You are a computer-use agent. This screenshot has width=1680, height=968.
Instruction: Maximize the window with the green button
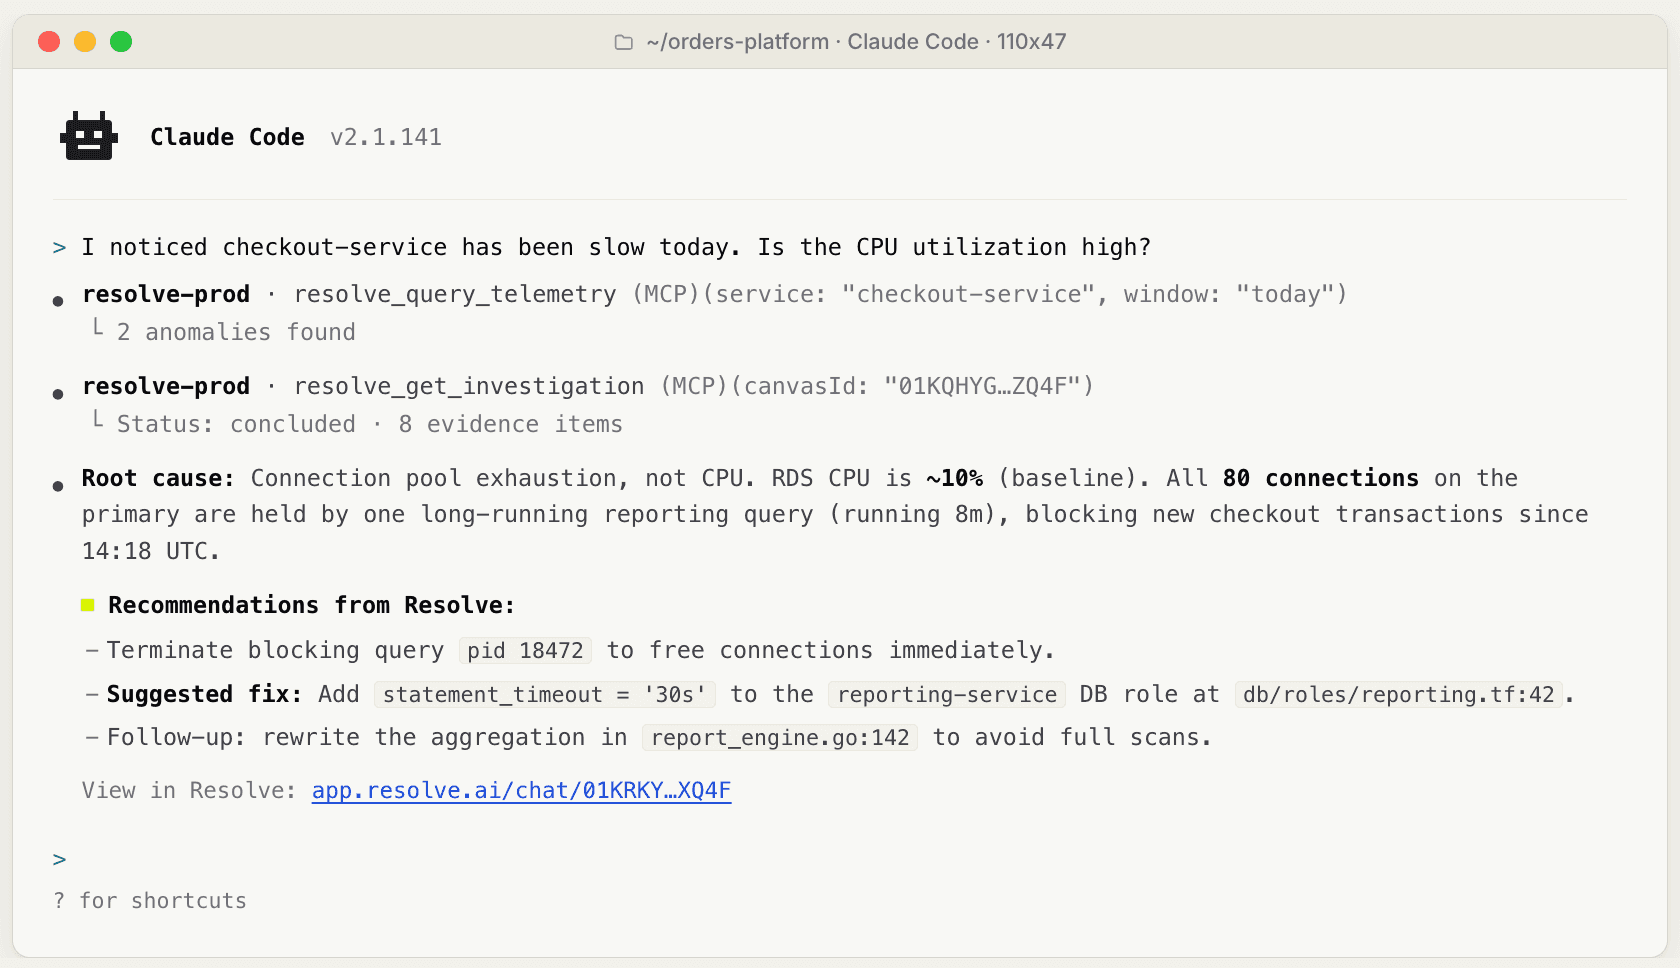[121, 41]
